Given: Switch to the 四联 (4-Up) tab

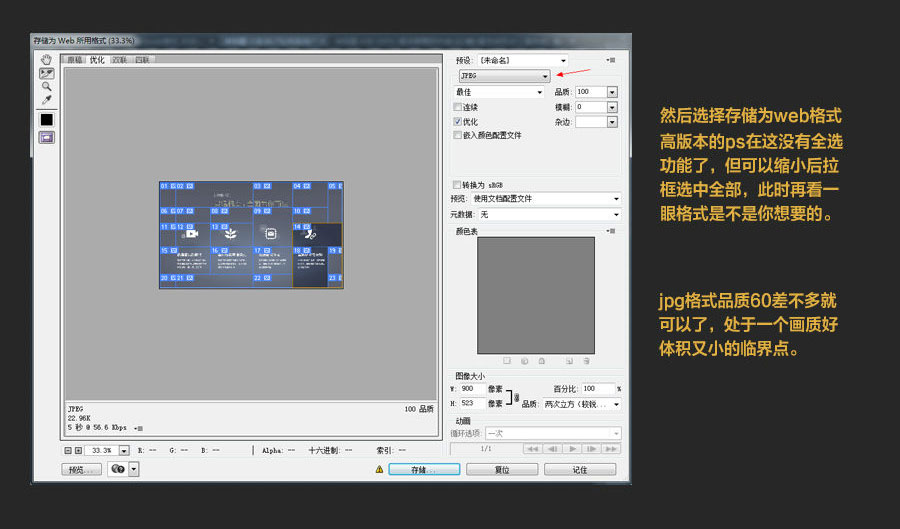Looking at the screenshot, I should [142, 60].
